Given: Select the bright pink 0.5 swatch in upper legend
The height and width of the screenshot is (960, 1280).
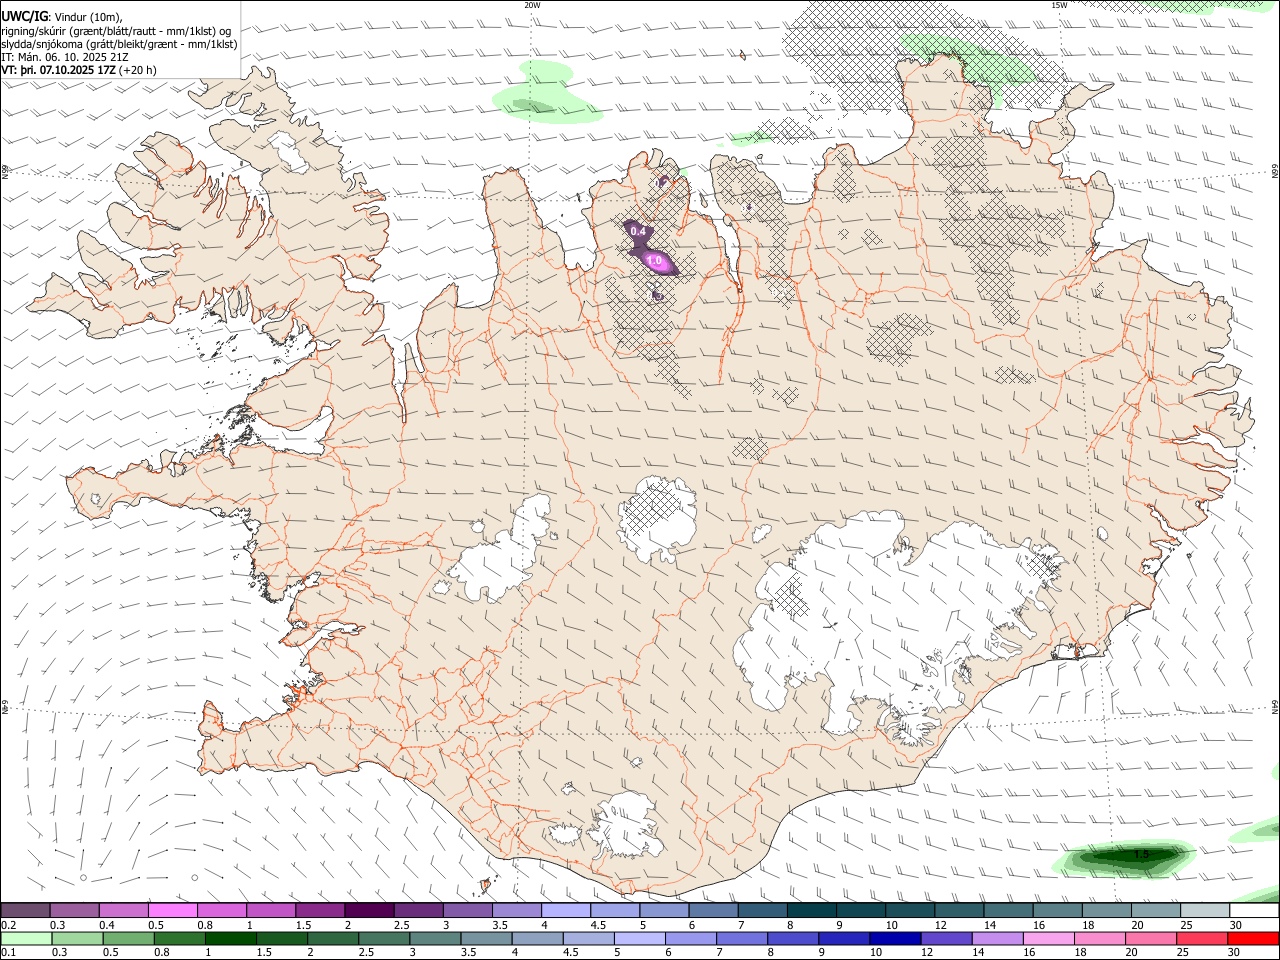Looking at the screenshot, I should 172,911.
